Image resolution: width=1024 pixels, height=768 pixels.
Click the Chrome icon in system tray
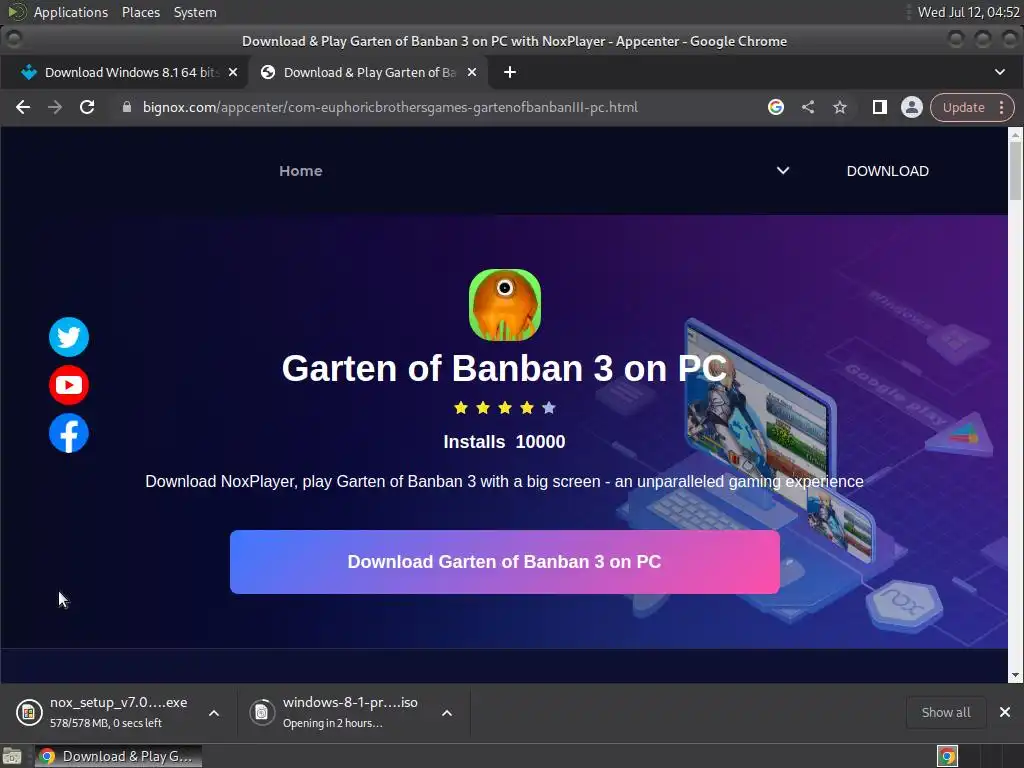point(948,756)
